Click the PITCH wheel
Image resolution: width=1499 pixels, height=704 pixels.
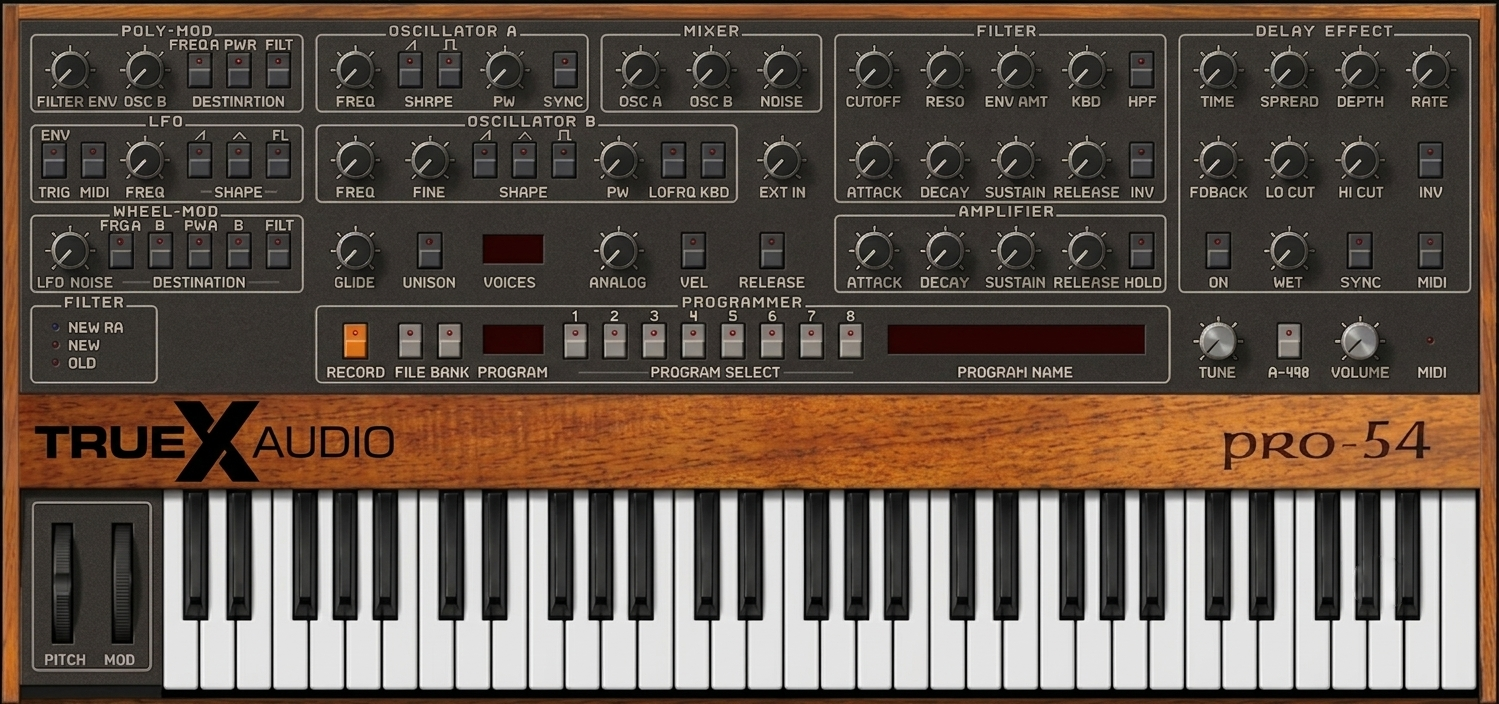(x=64, y=581)
